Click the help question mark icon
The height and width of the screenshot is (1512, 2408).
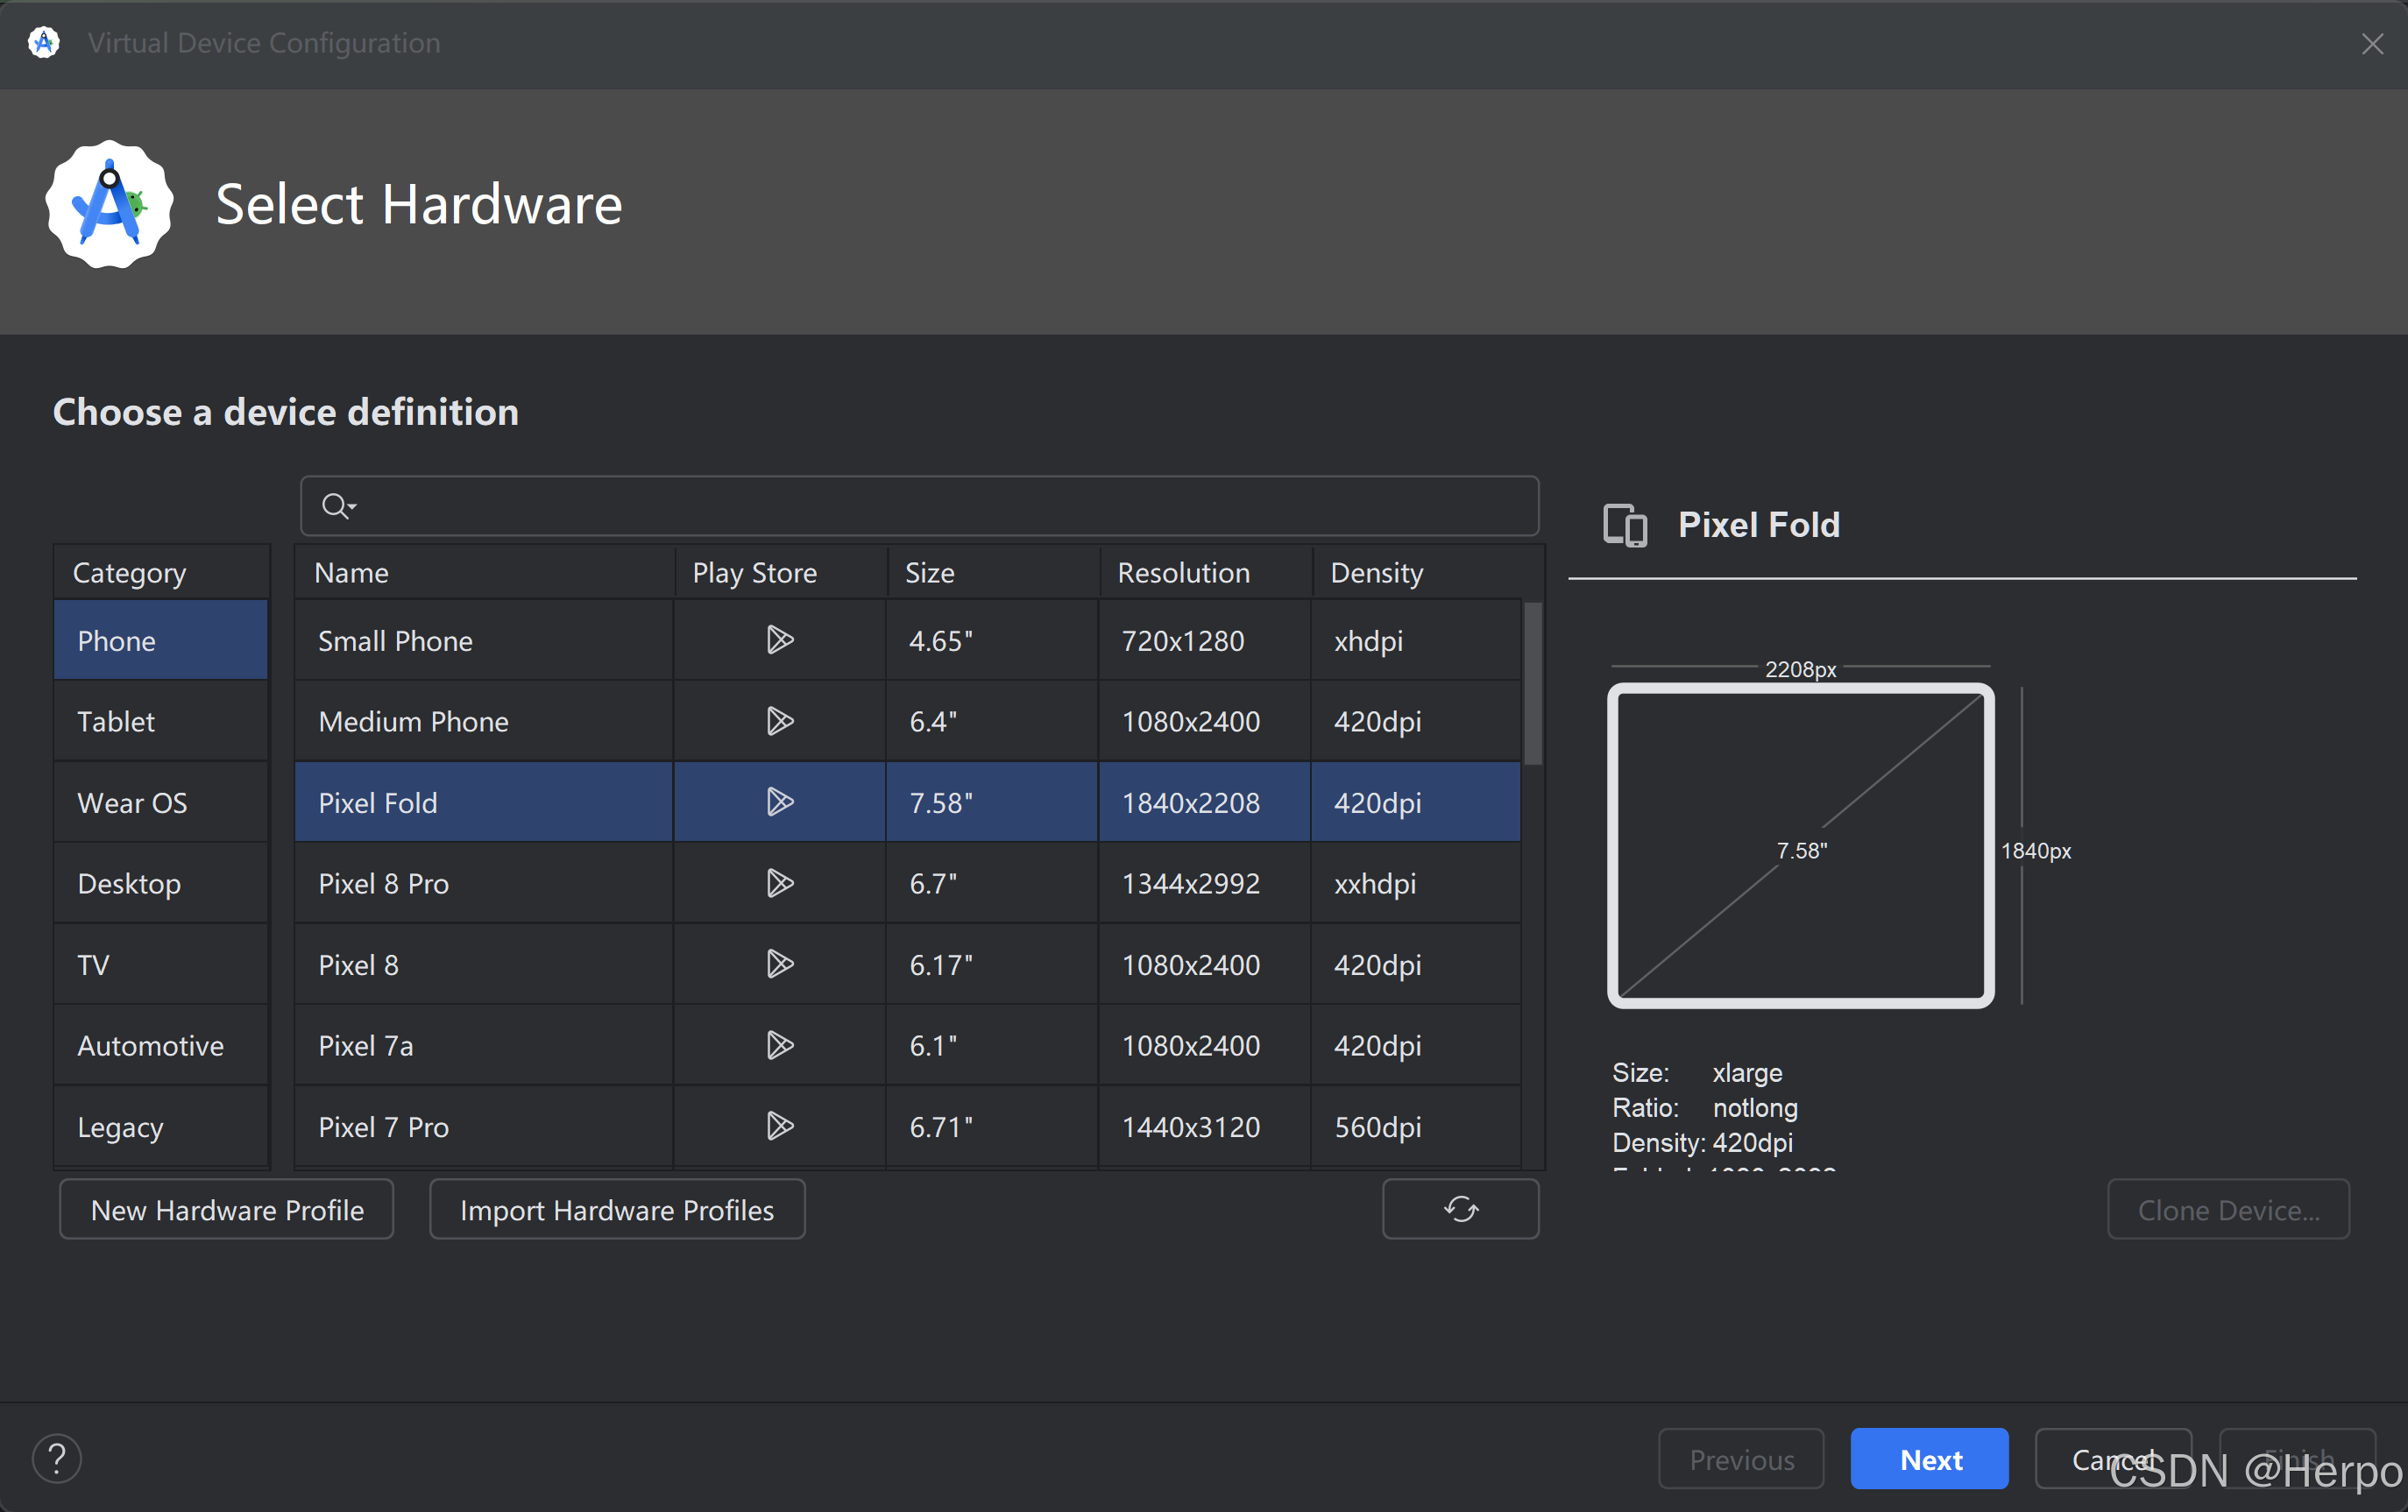[x=57, y=1459]
